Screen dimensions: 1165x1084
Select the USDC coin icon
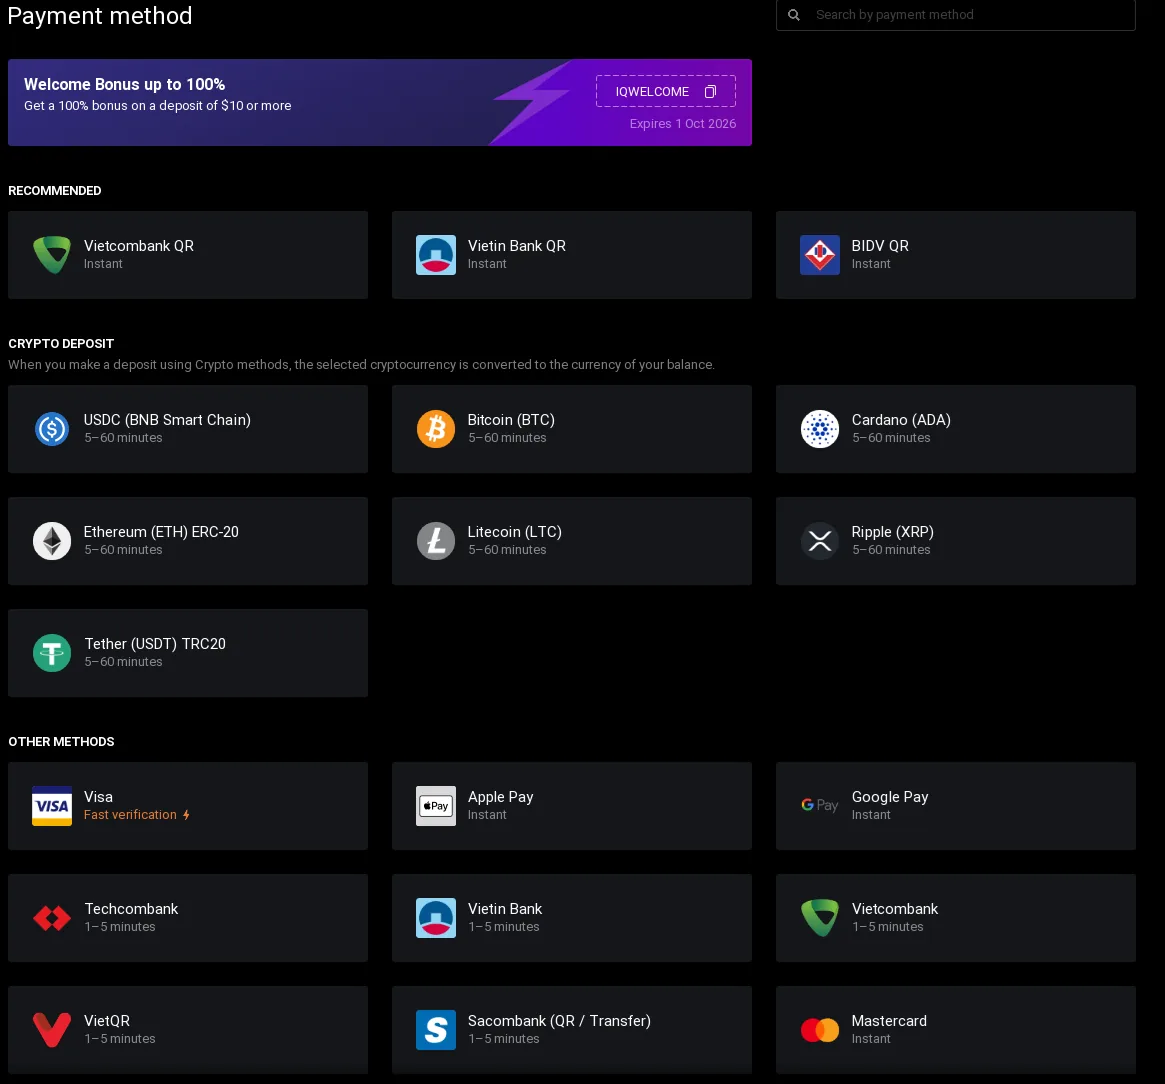click(x=52, y=429)
